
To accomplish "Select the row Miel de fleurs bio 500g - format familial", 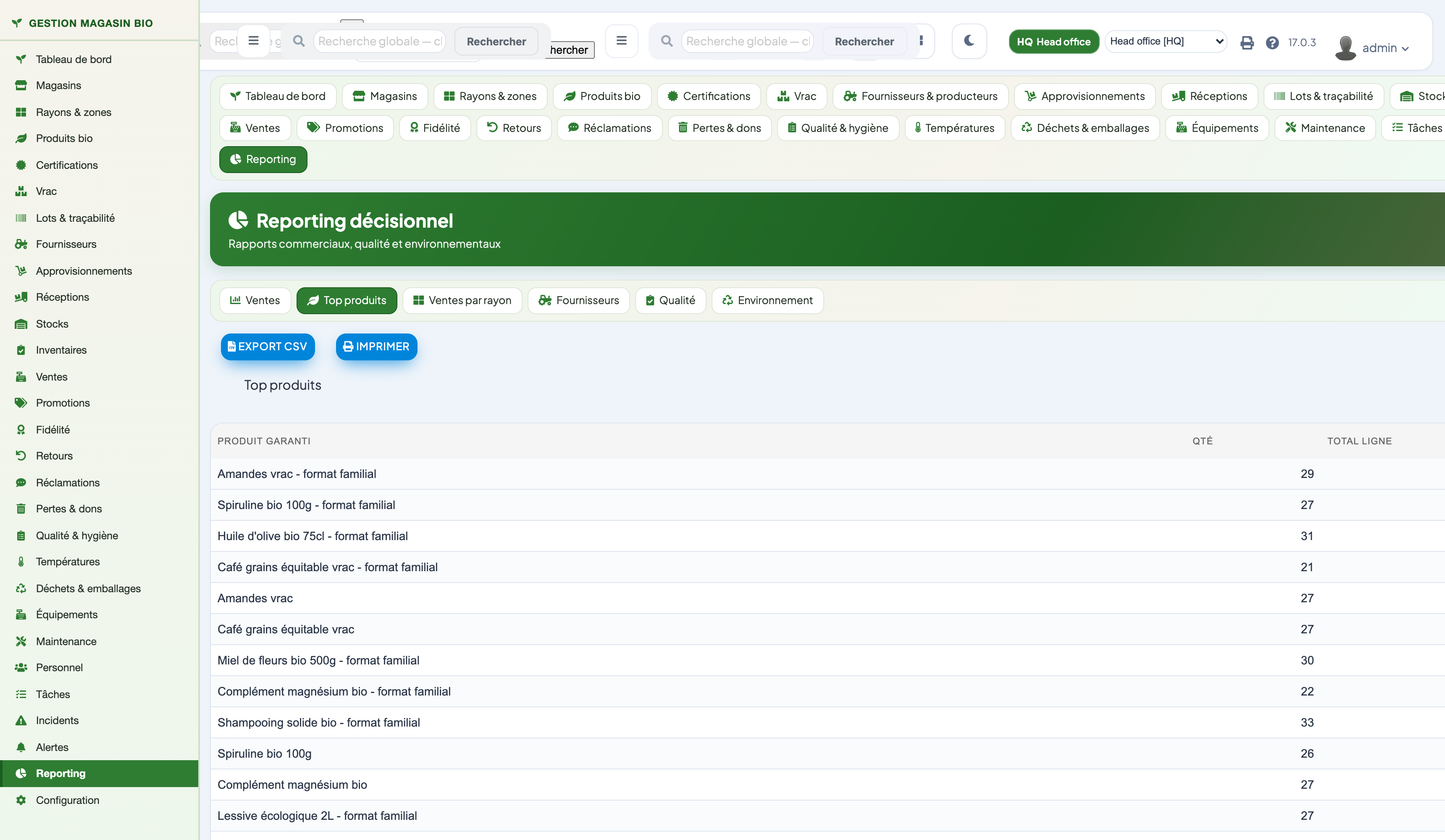I will (828, 660).
